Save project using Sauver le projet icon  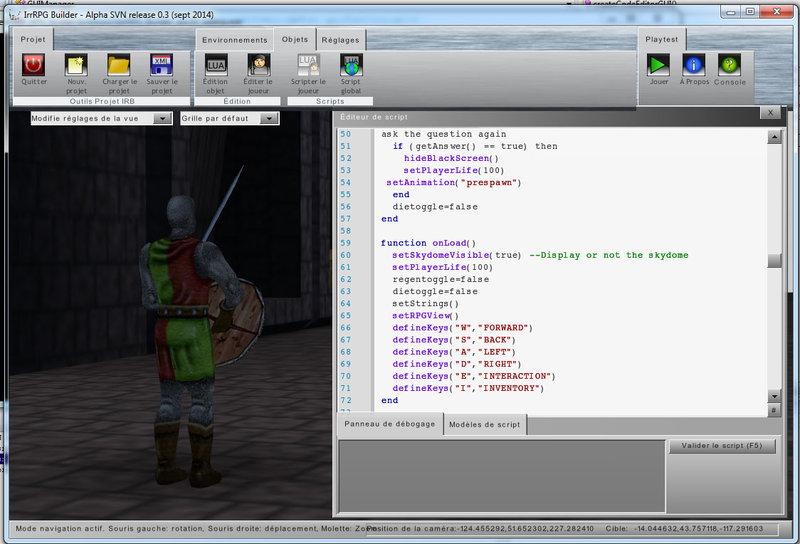point(160,66)
